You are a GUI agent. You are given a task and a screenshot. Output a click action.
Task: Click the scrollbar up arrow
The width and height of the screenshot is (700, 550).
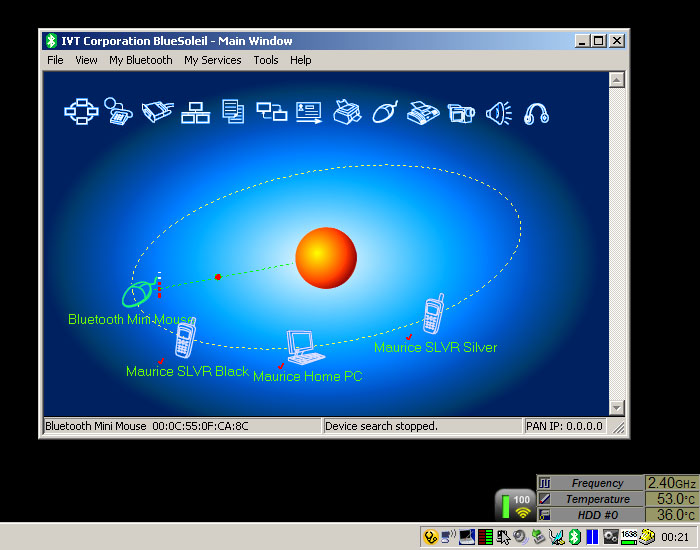pyautogui.click(x=617, y=80)
